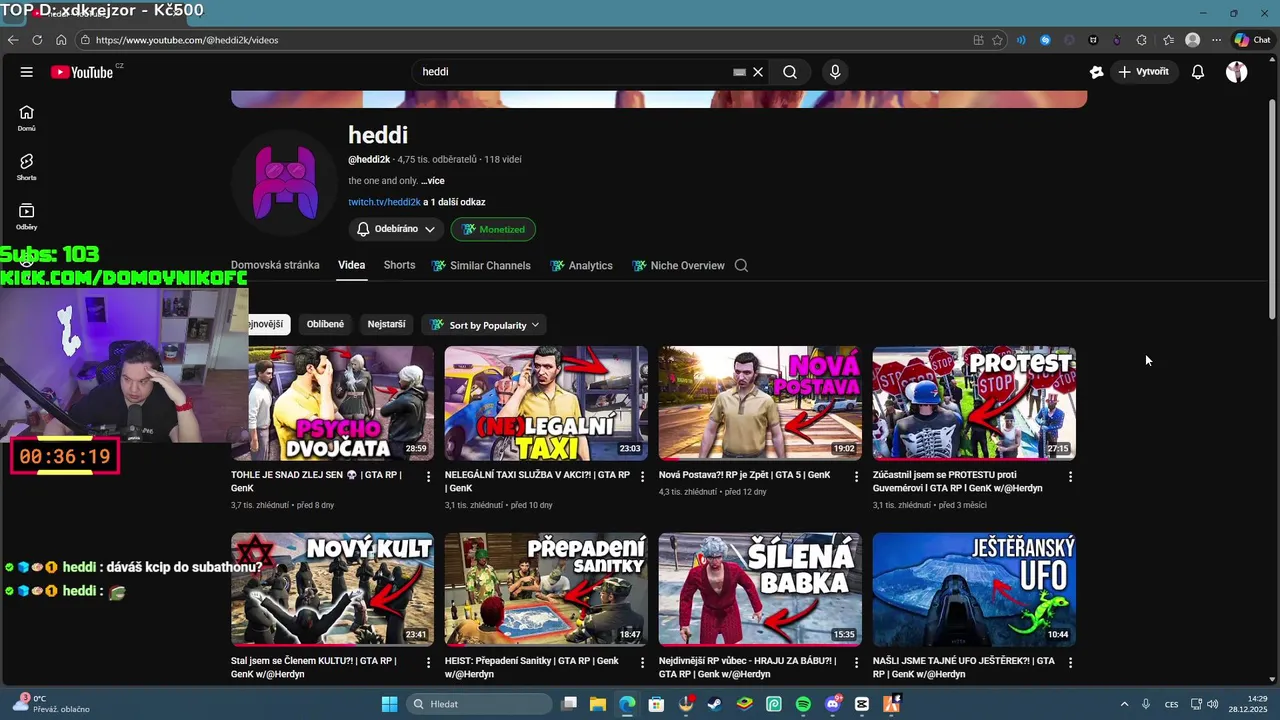Image resolution: width=1280 pixels, height=720 pixels.
Task: Open the browser Extensions puzzle icon
Action: point(1142,40)
